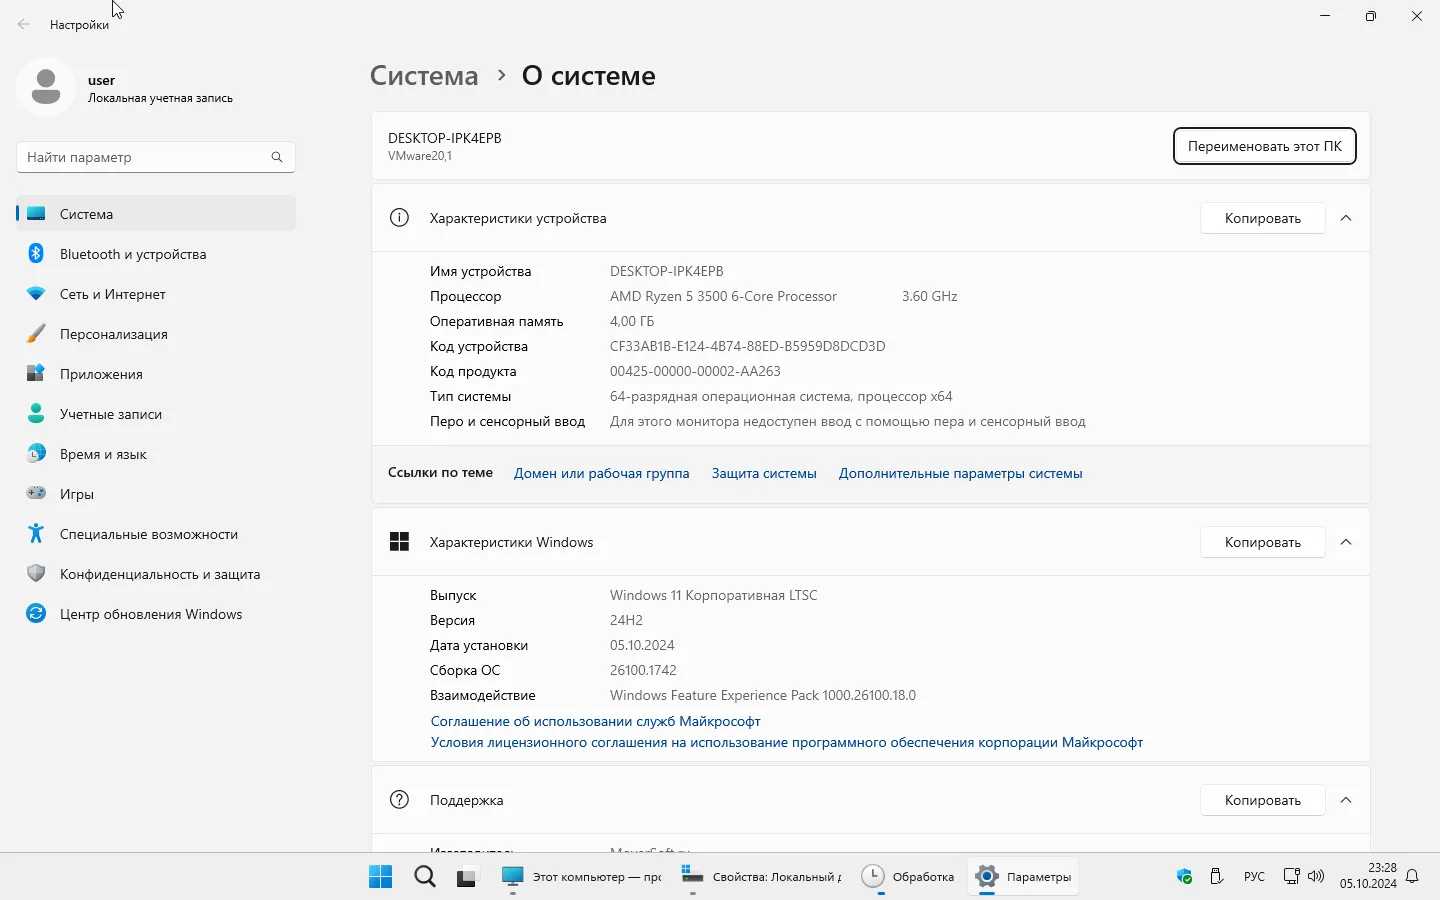The height and width of the screenshot is (900, 1440).
Task: Select Специальные возможности in sidebar
Action: (148, 534)
